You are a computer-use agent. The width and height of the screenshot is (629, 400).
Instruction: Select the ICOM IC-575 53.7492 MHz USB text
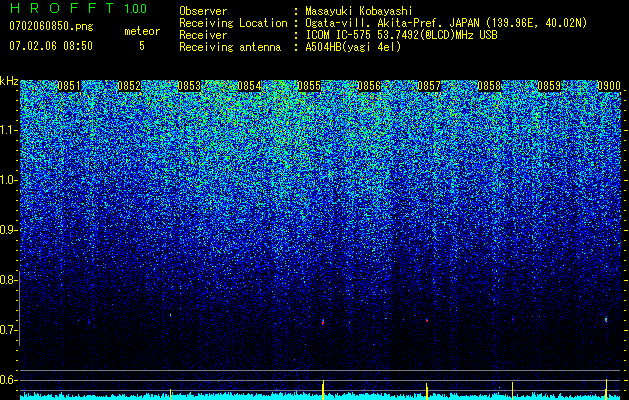coord(401,35)
